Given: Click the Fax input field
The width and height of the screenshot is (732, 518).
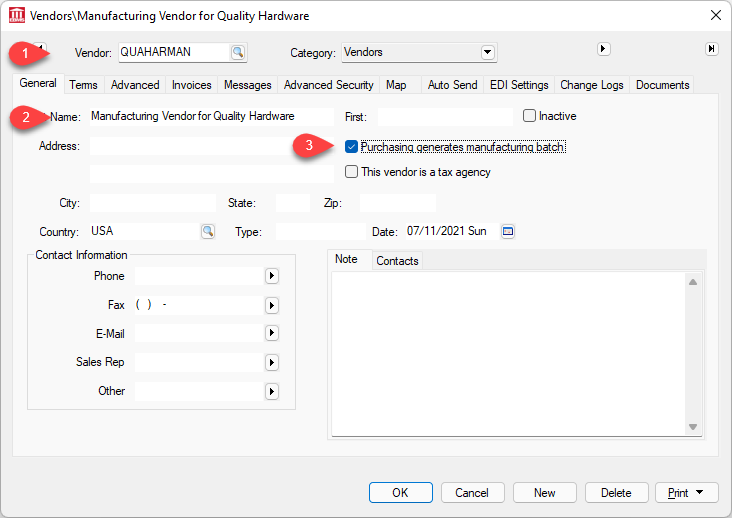Looking at the screenshot, I should pyautogui.click(x=199, y=305).
